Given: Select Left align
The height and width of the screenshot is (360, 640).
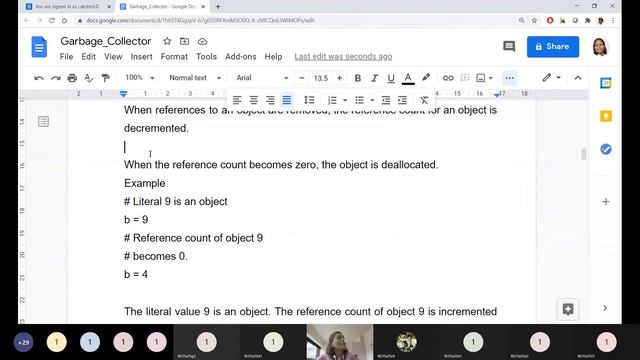Looking at the screenshot, I should pos(237,100).
